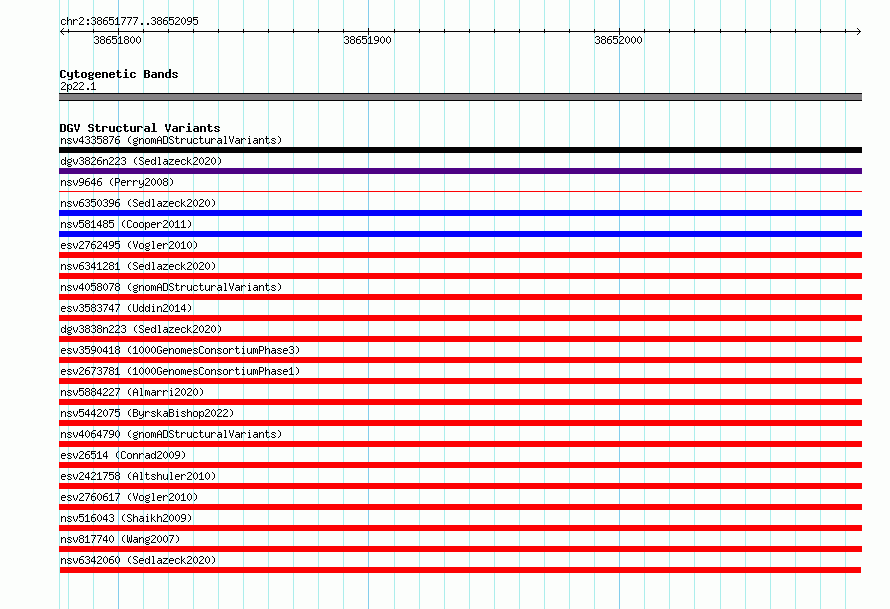Click the esv26514 Conrad2009 label

pos(123,455)
